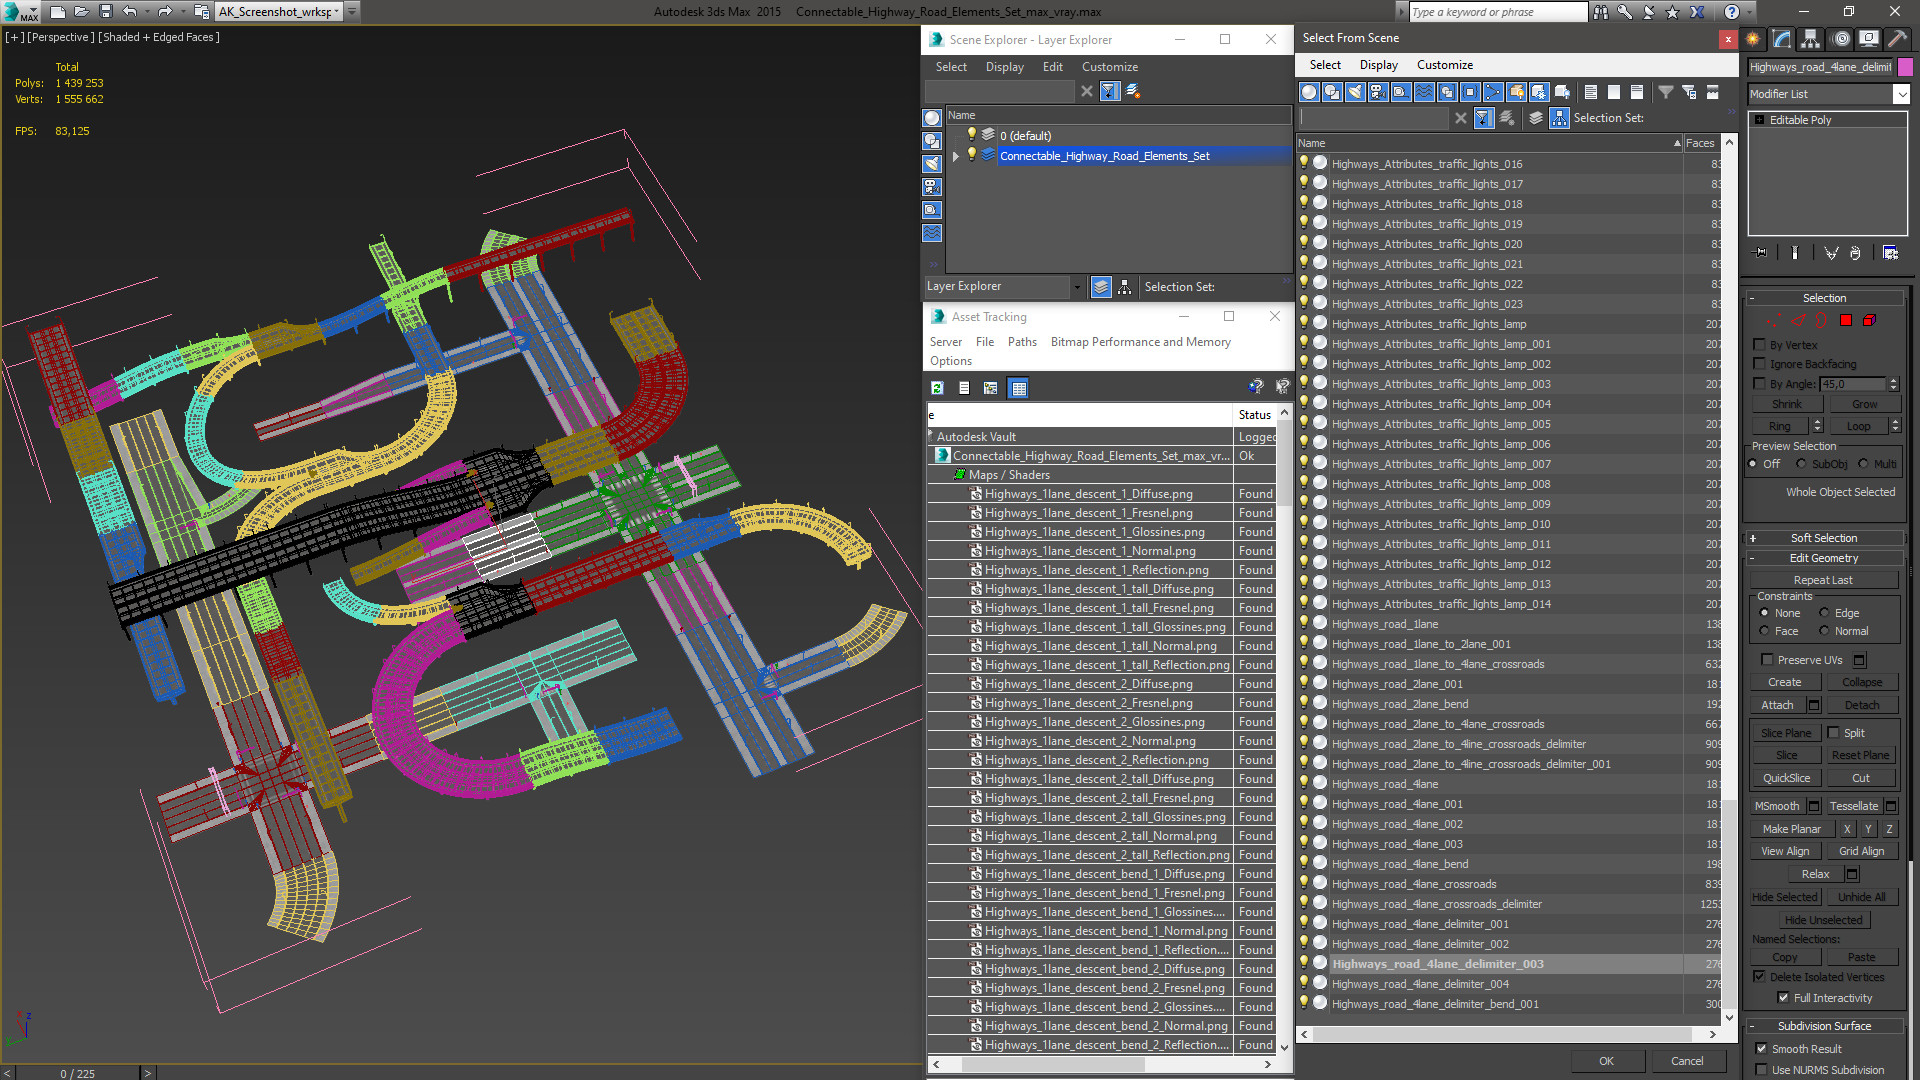Toggle Full Interactivity checkbox

(x=1783, y=998)
